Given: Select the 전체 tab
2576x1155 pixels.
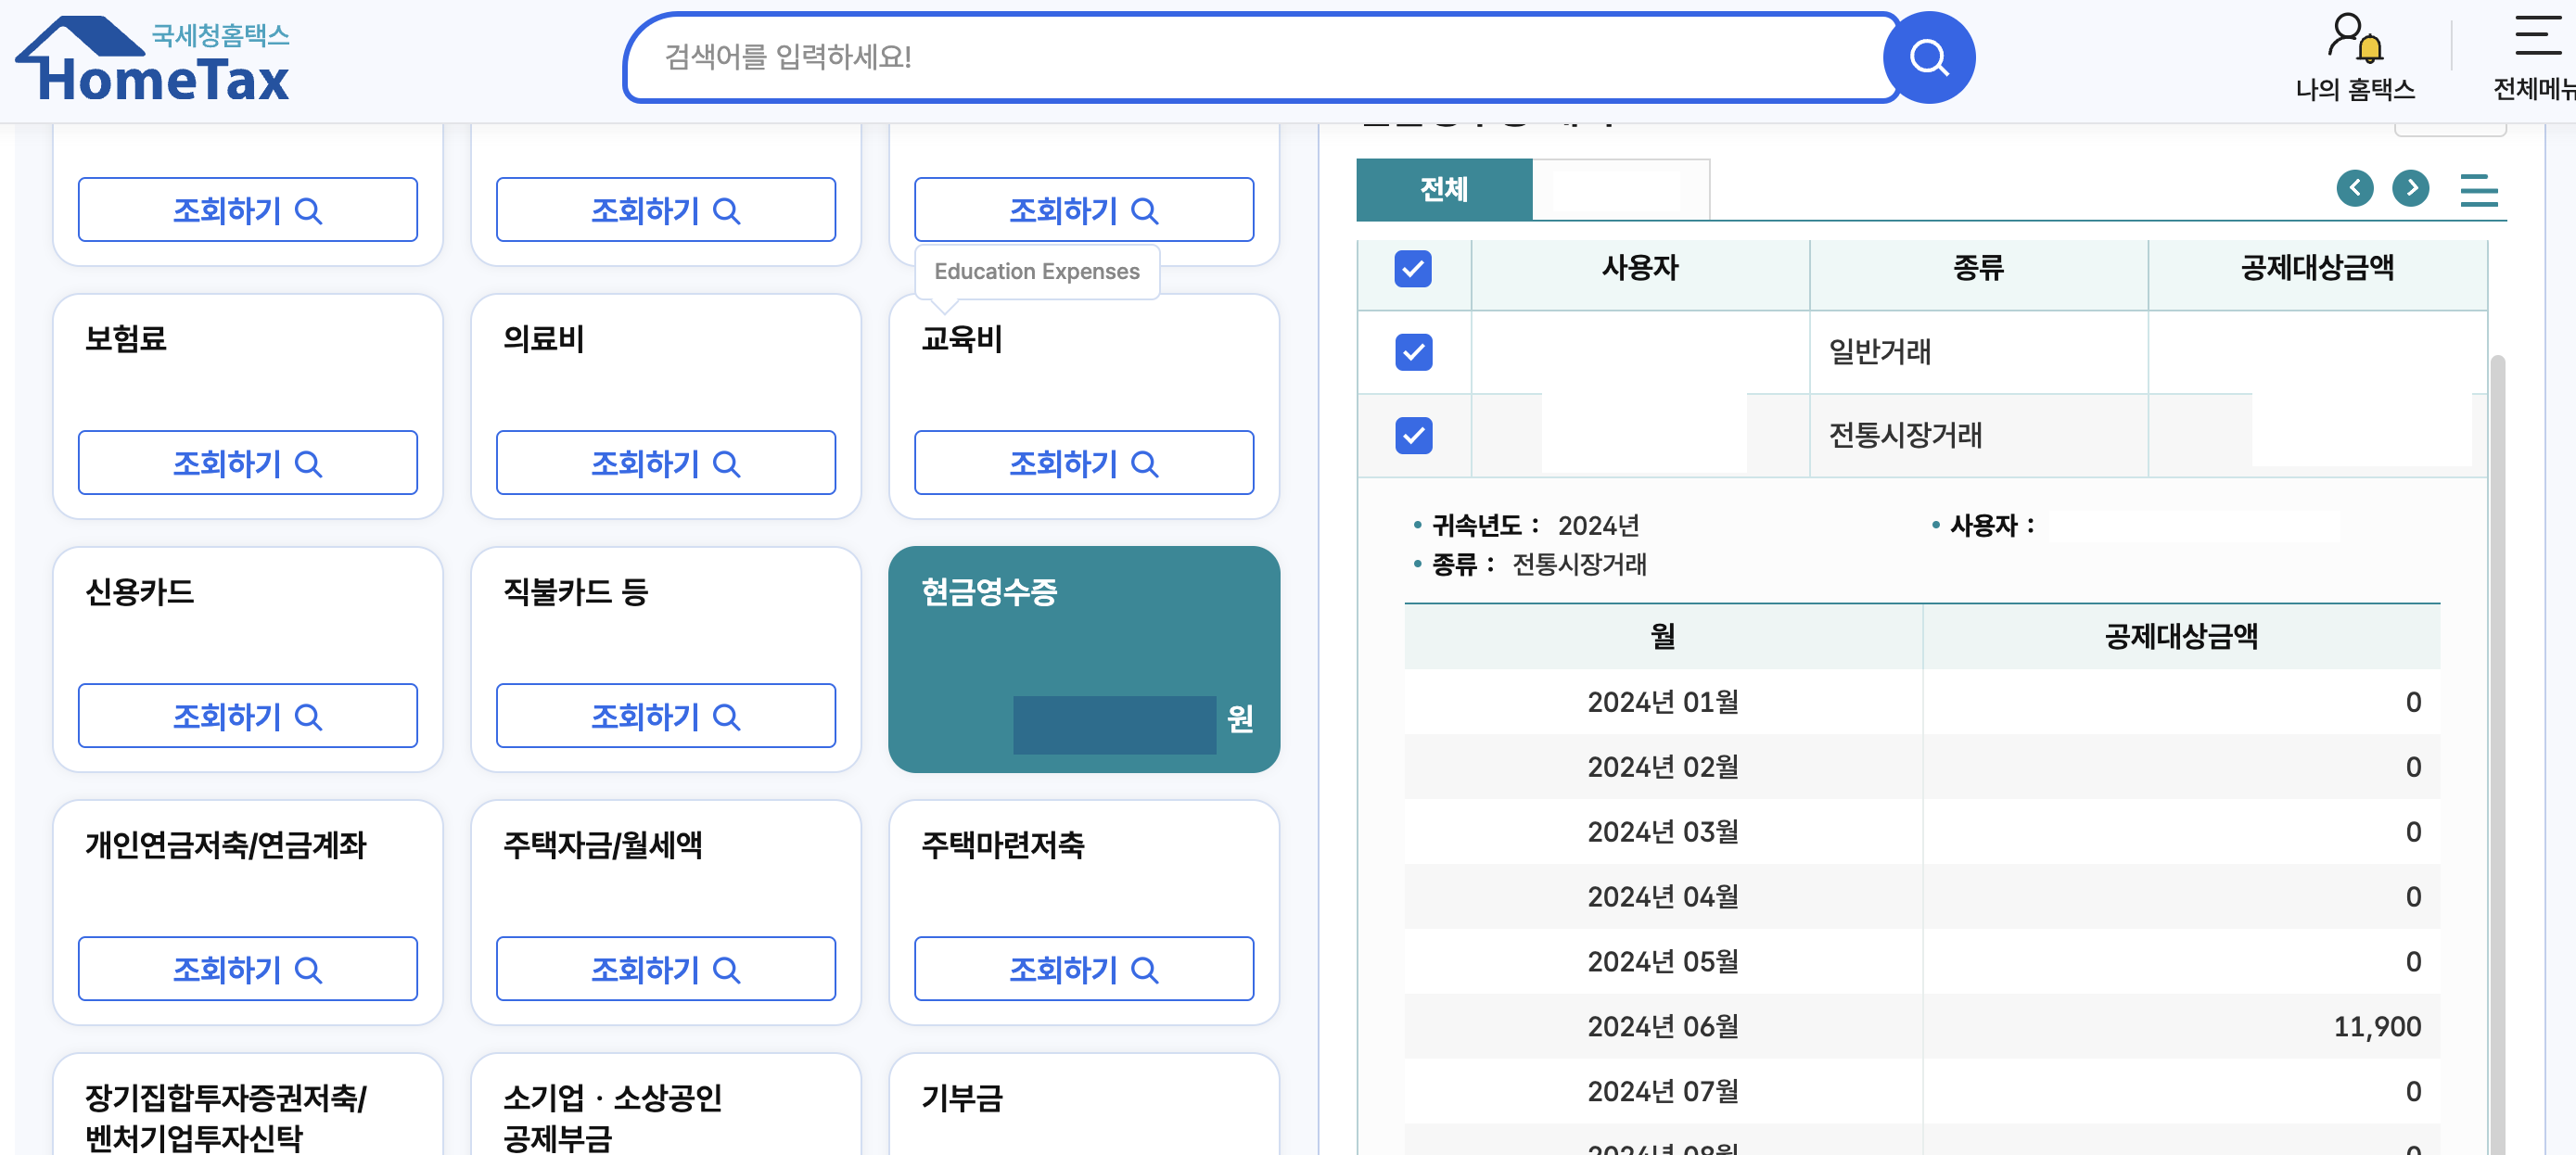Looking at the screenshot, I should [1443, 190].
